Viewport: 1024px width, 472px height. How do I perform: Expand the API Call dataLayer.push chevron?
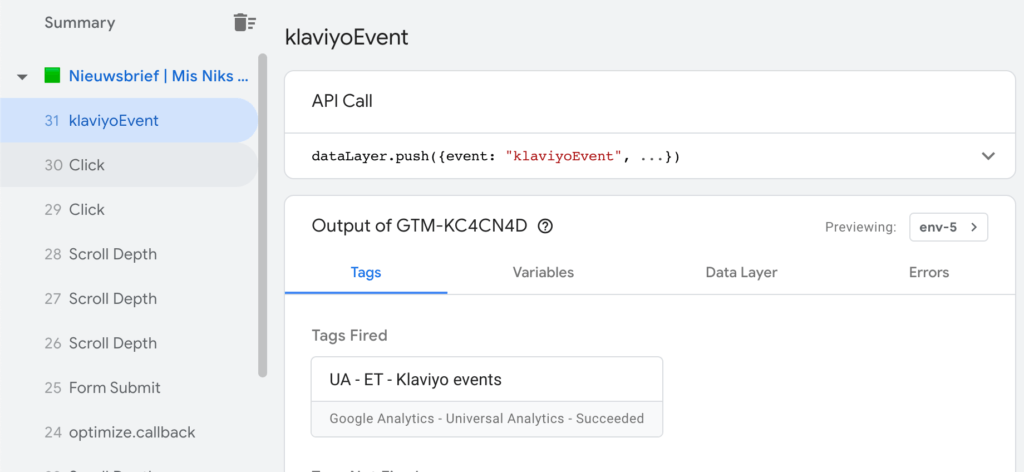click(988, 156)
